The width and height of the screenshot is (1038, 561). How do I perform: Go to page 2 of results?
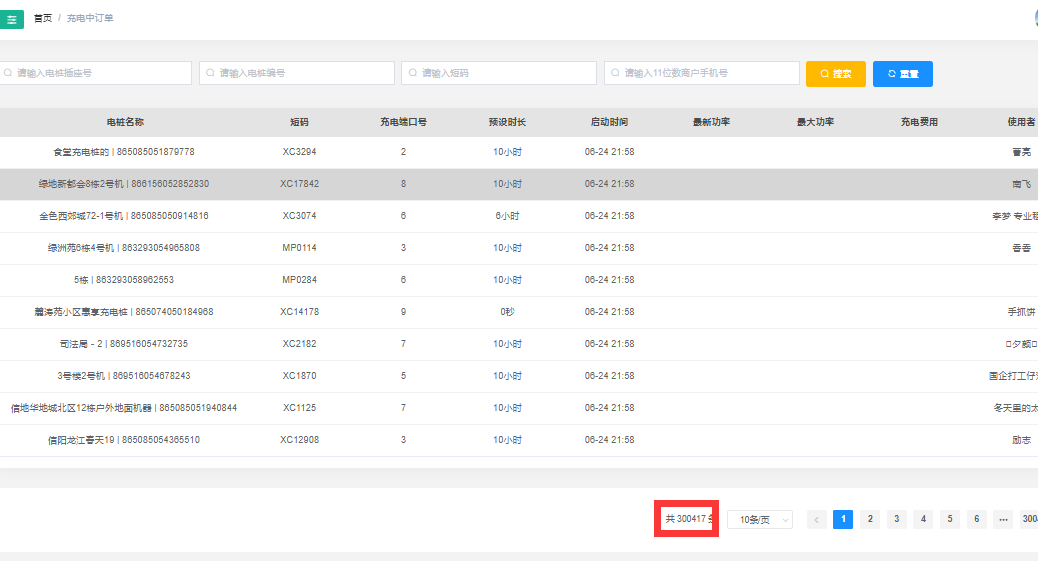click(x=870, y=519)
